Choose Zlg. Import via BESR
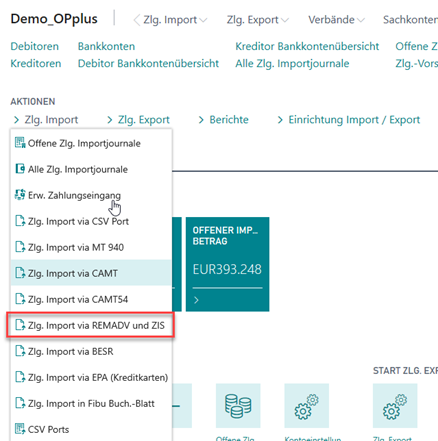The width and height of the screenshot is (438, 441). pyautogui.click(x=91, y=351)
